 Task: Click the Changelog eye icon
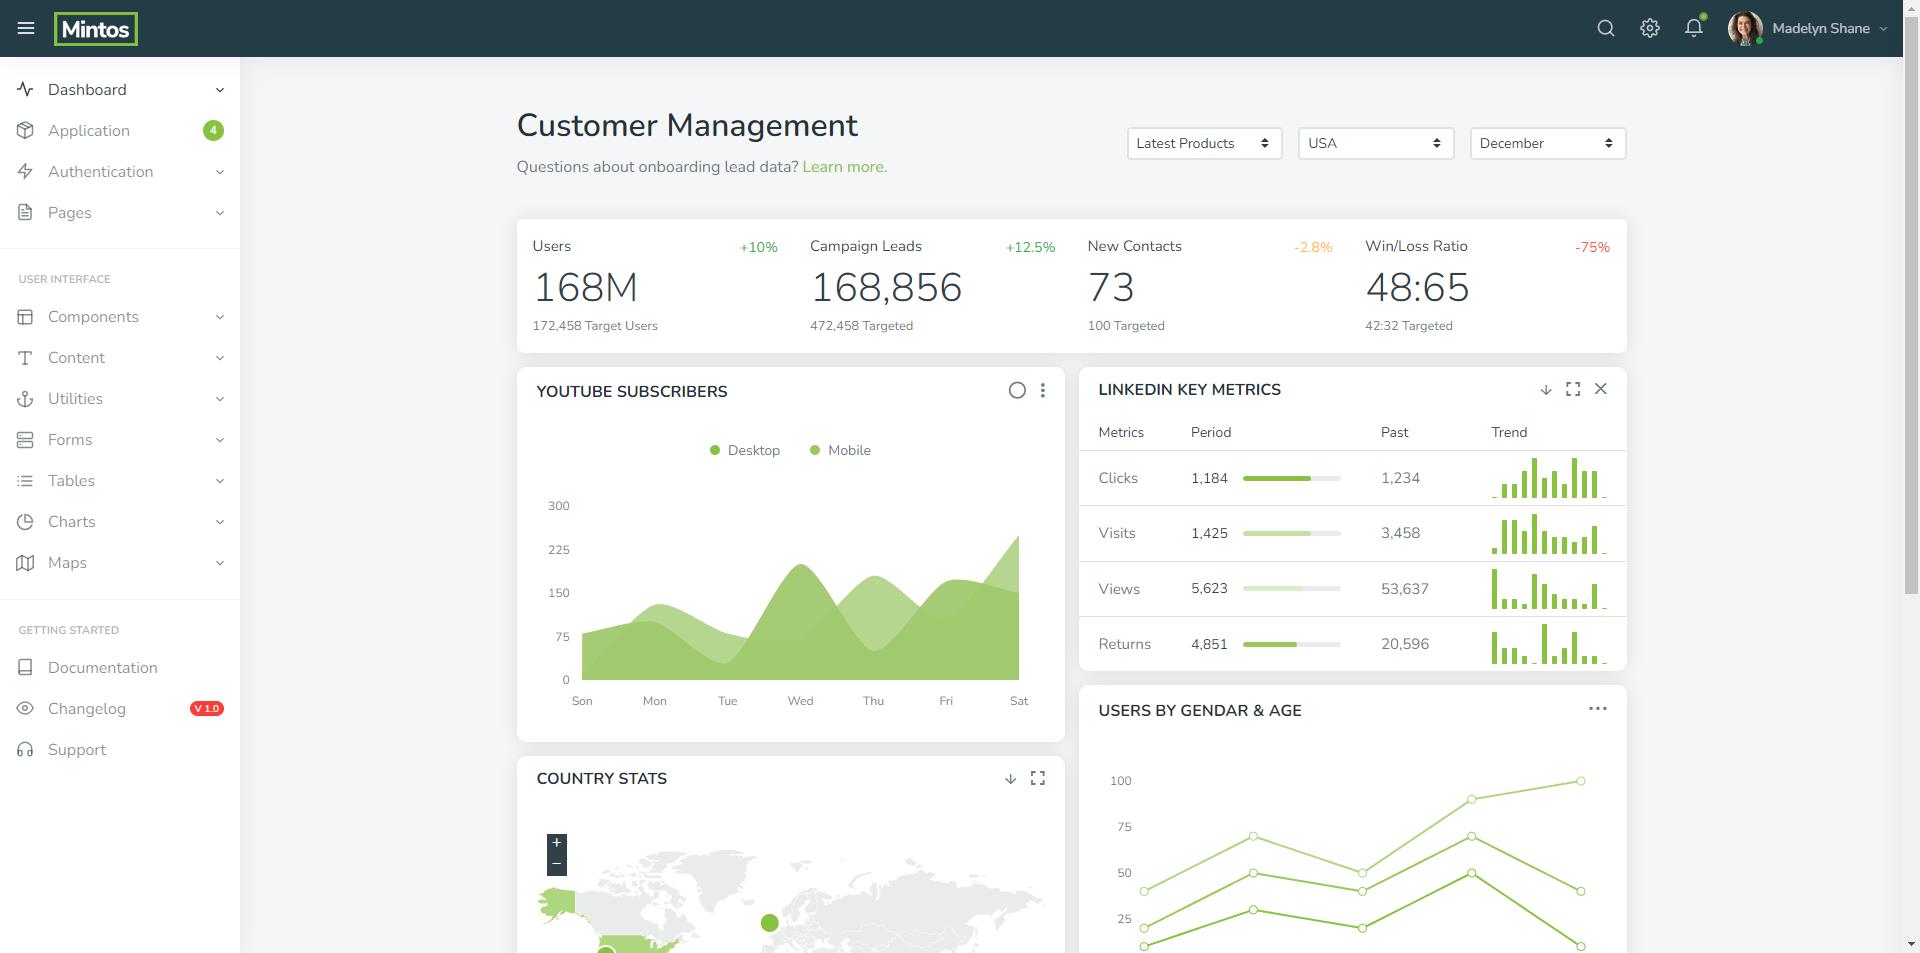coord(26,709)
